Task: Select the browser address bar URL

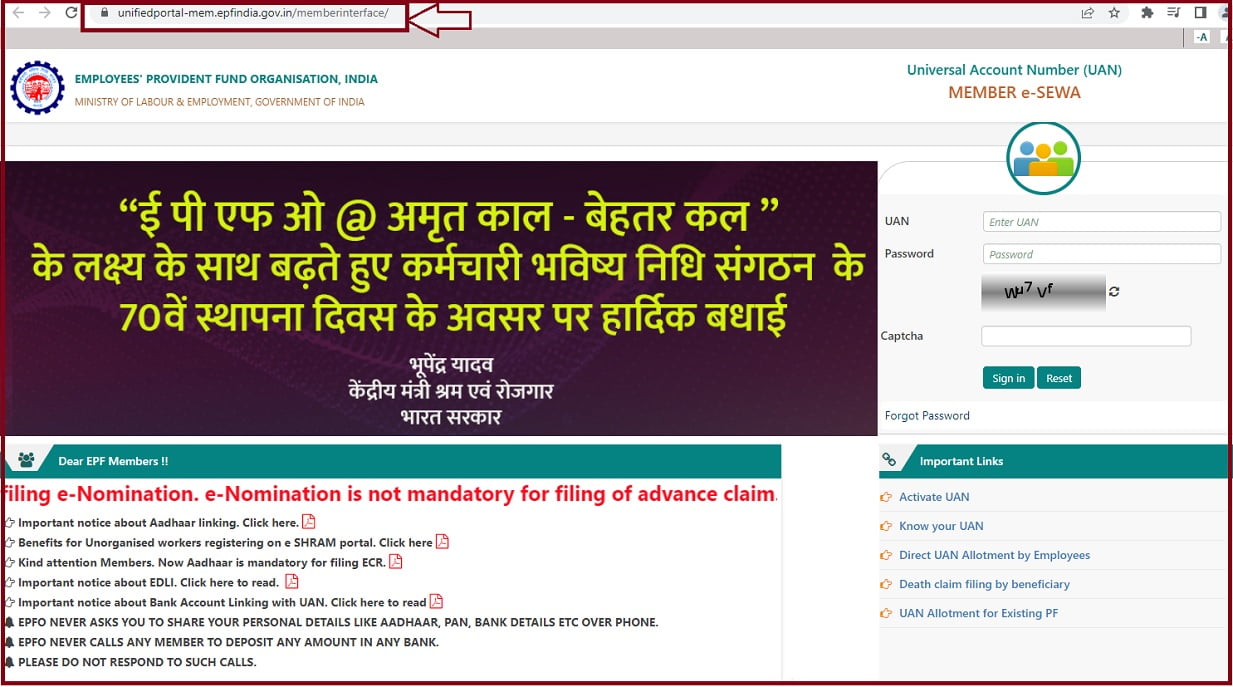Action: pos(253,13)
